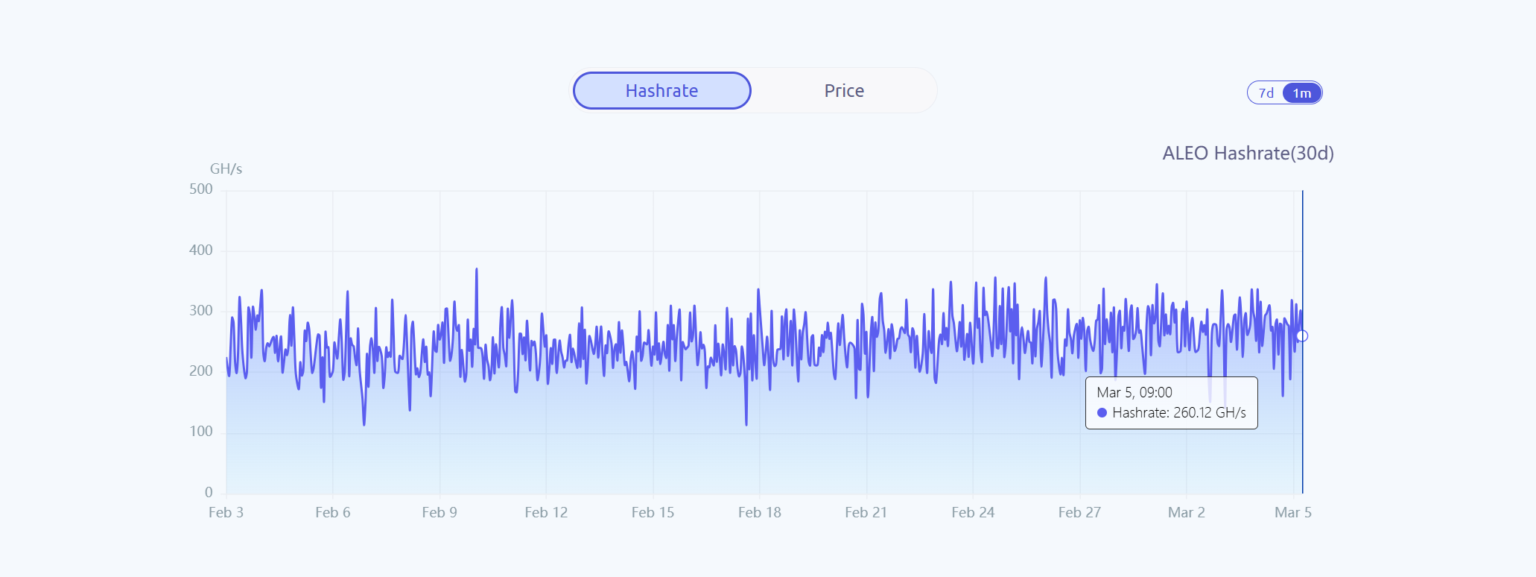Select the 1m time range
The width and height of the screenshot is (1536, 577).
point(1302,93)
